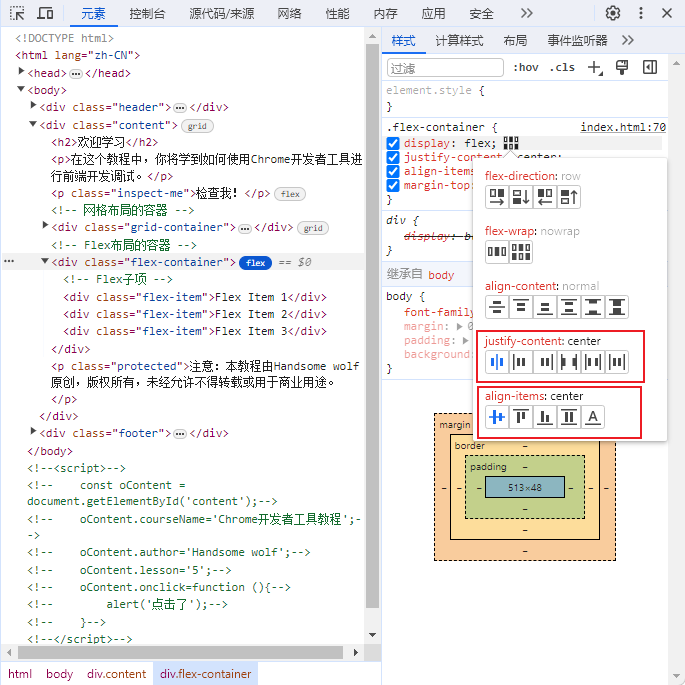Toggle flex badge on p.inspect-me

(x=290, y=194)
